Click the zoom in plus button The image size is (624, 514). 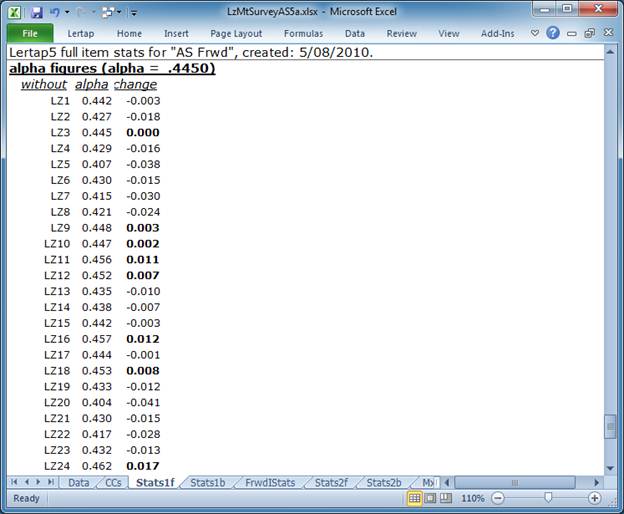tap(595, 498)
